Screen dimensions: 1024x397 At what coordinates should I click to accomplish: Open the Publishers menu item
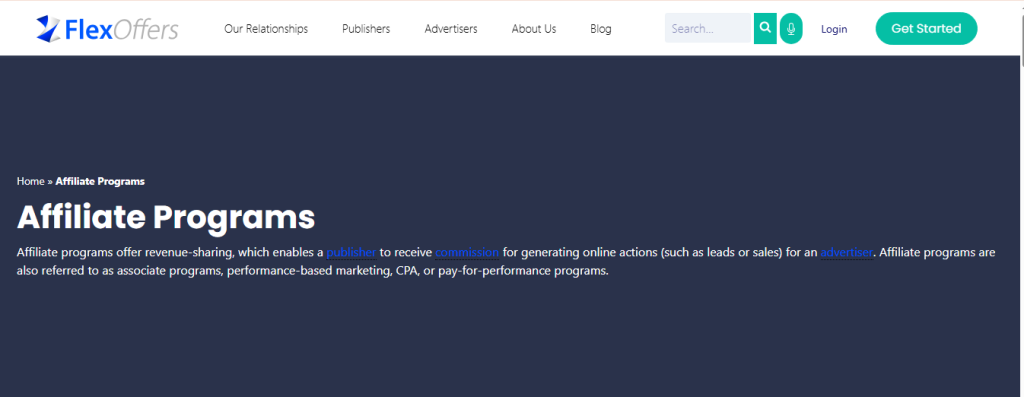pyautogui.click(x=366, y=29)
